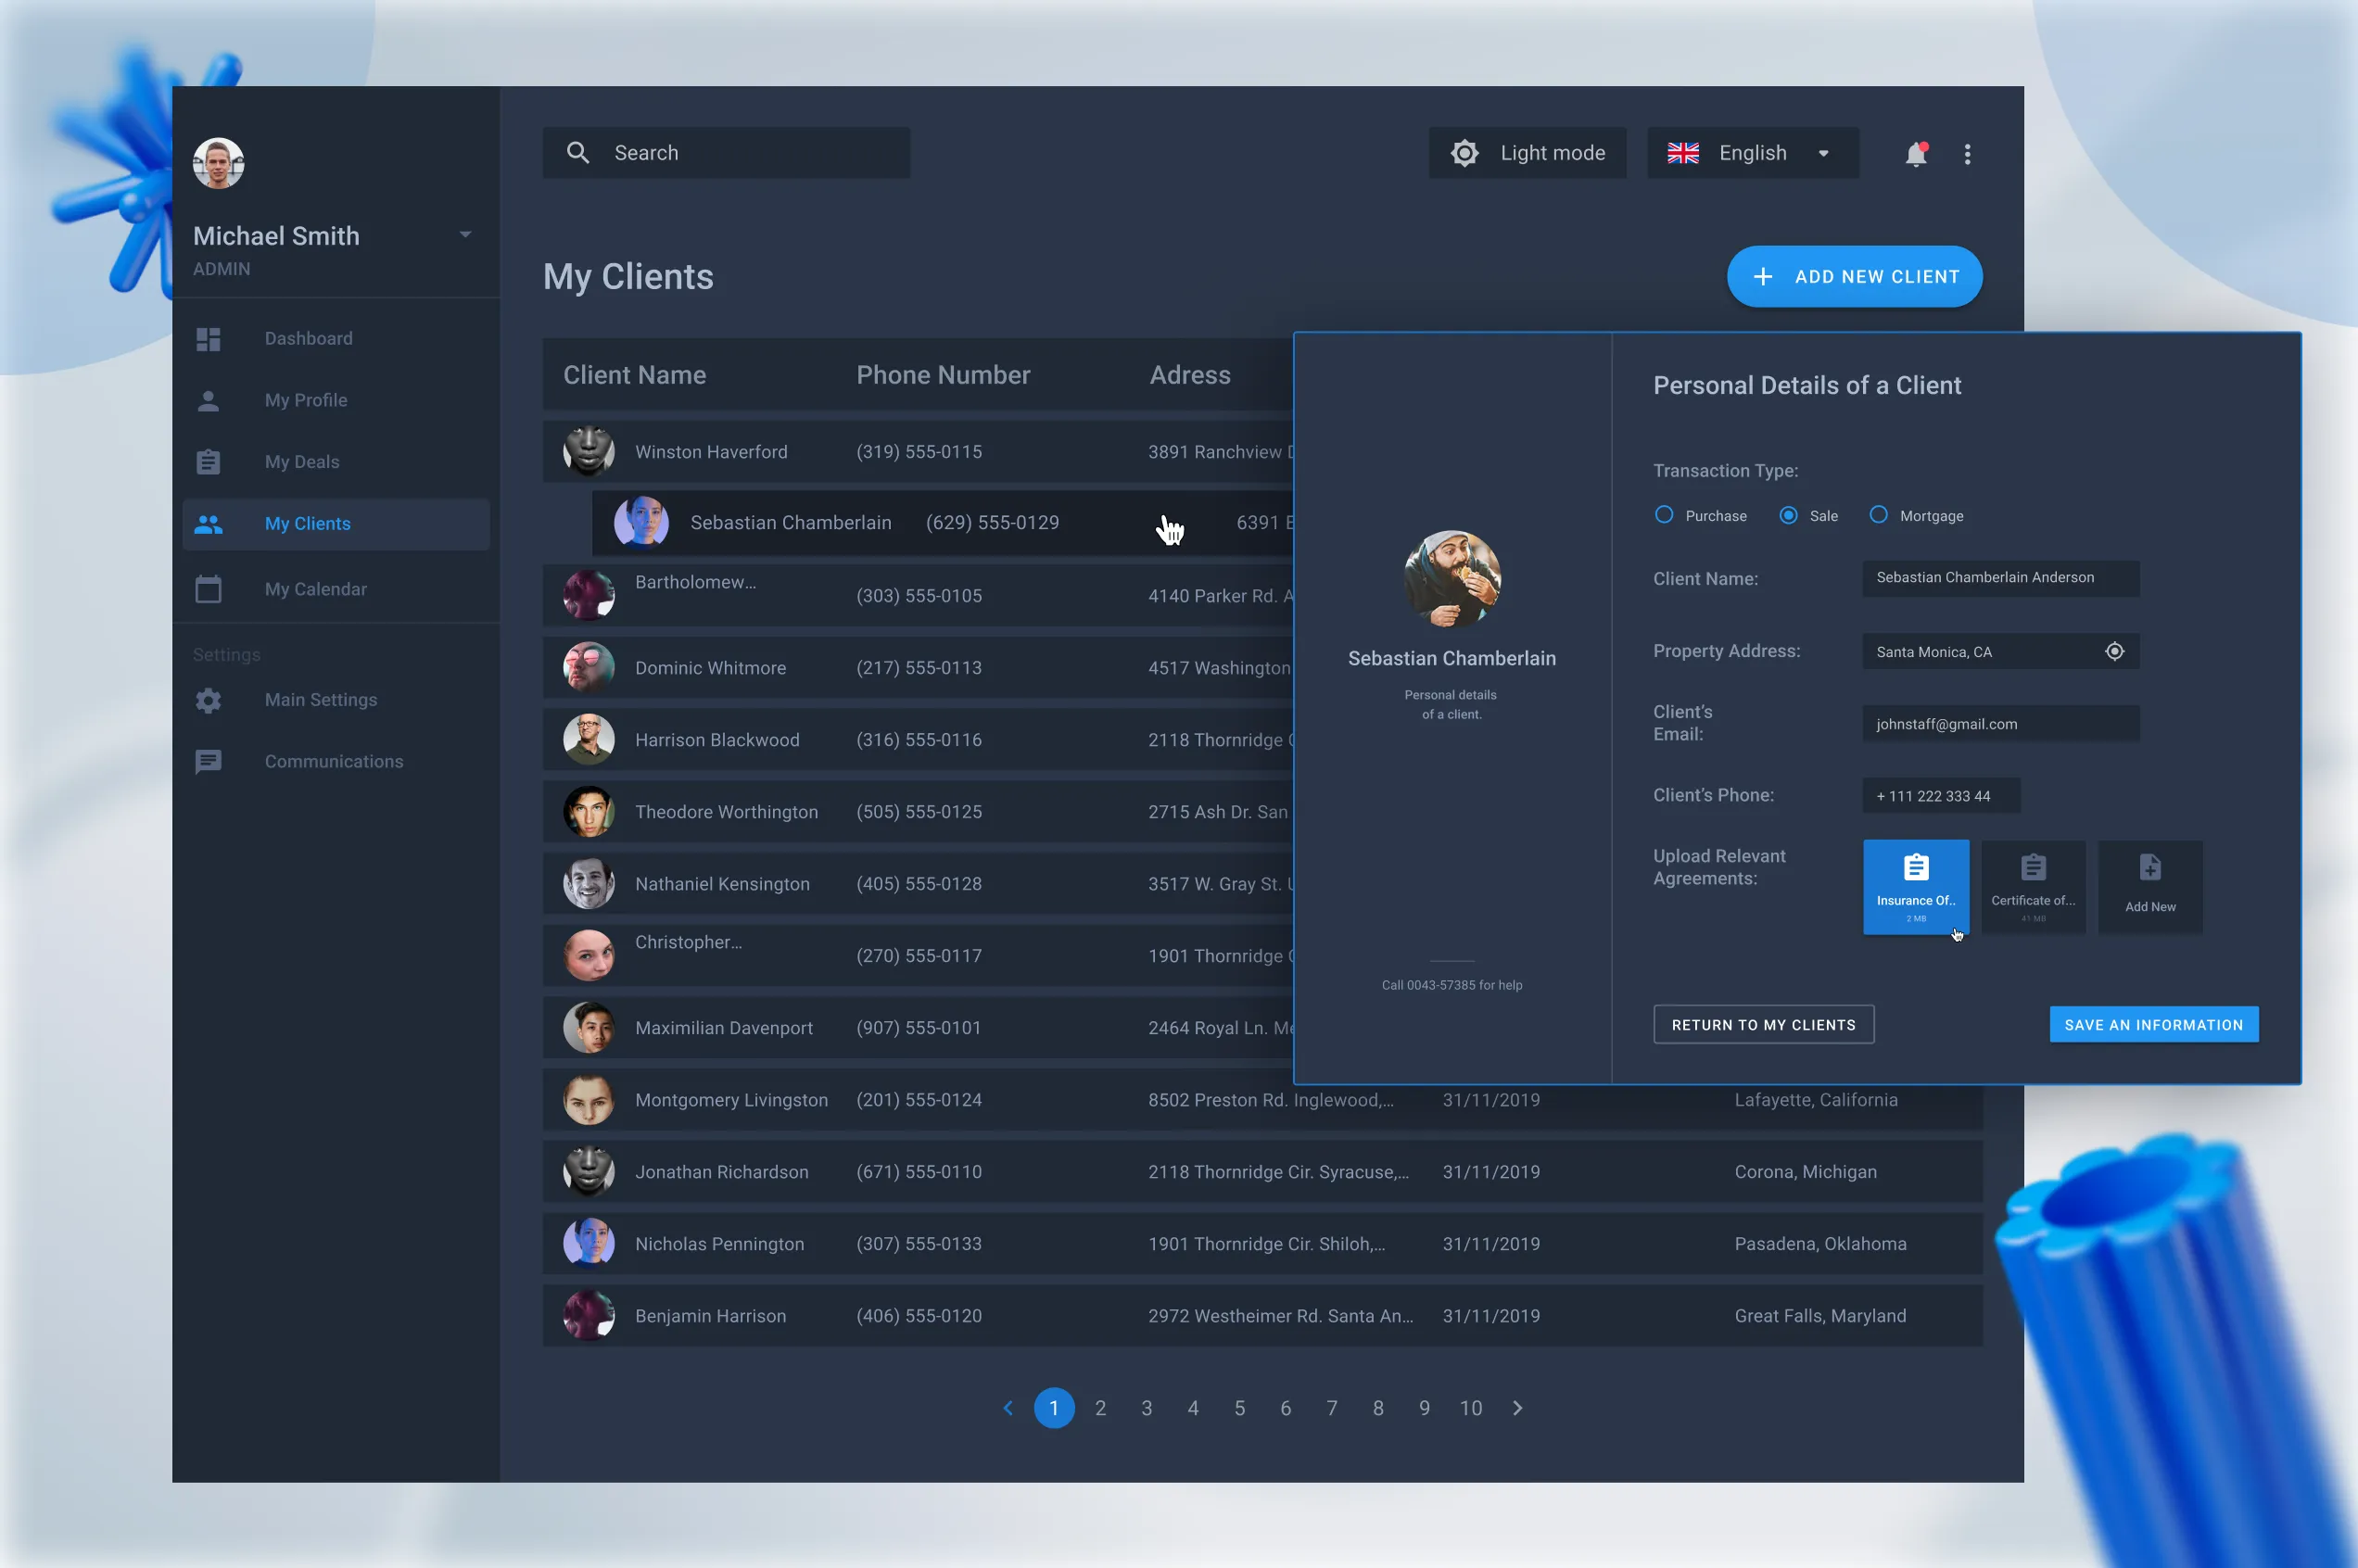Open the Certificate of... document tile
Viewport: 2358px width, 1568px height.
point(2032,886)
